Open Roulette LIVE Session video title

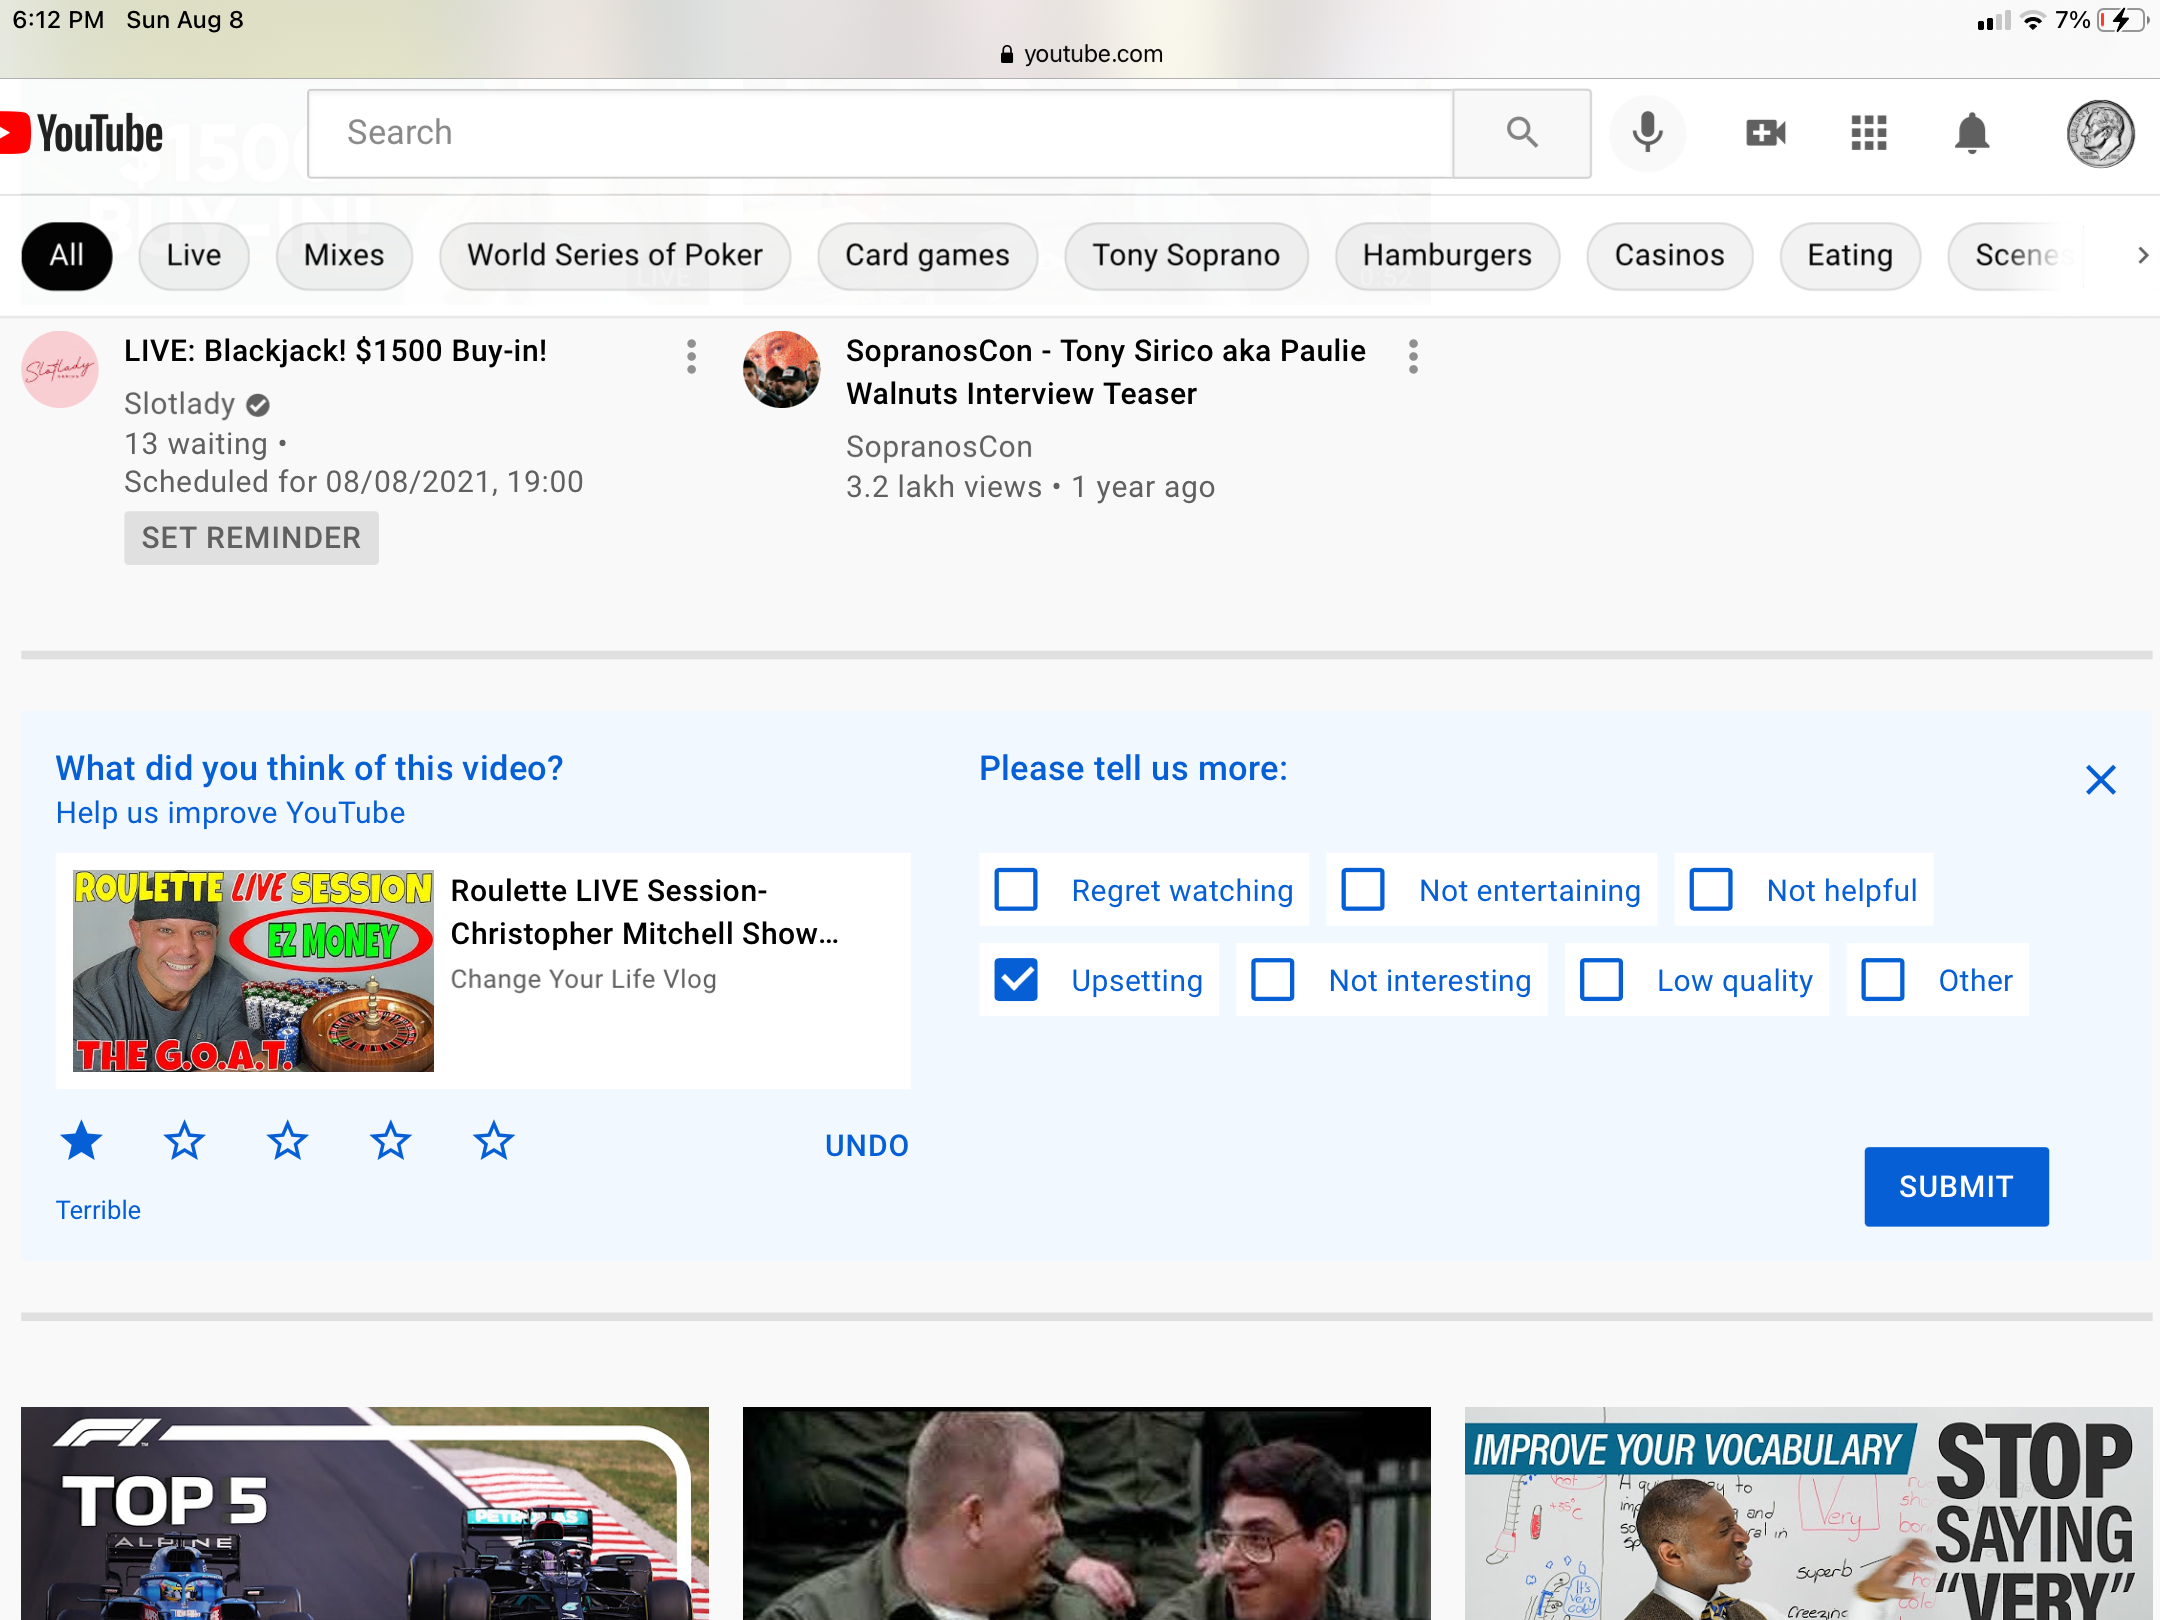click(x=644, y=912)
